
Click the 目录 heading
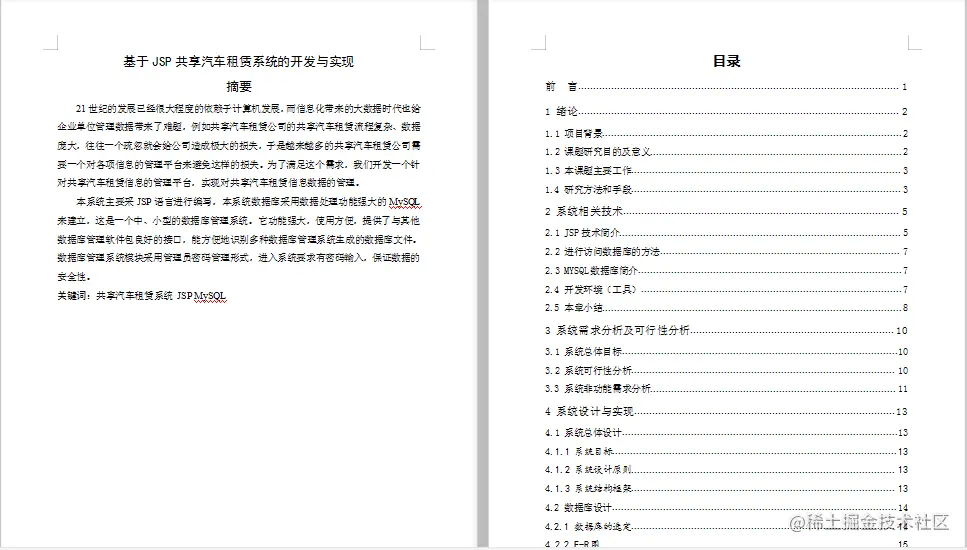pos(726,61)
